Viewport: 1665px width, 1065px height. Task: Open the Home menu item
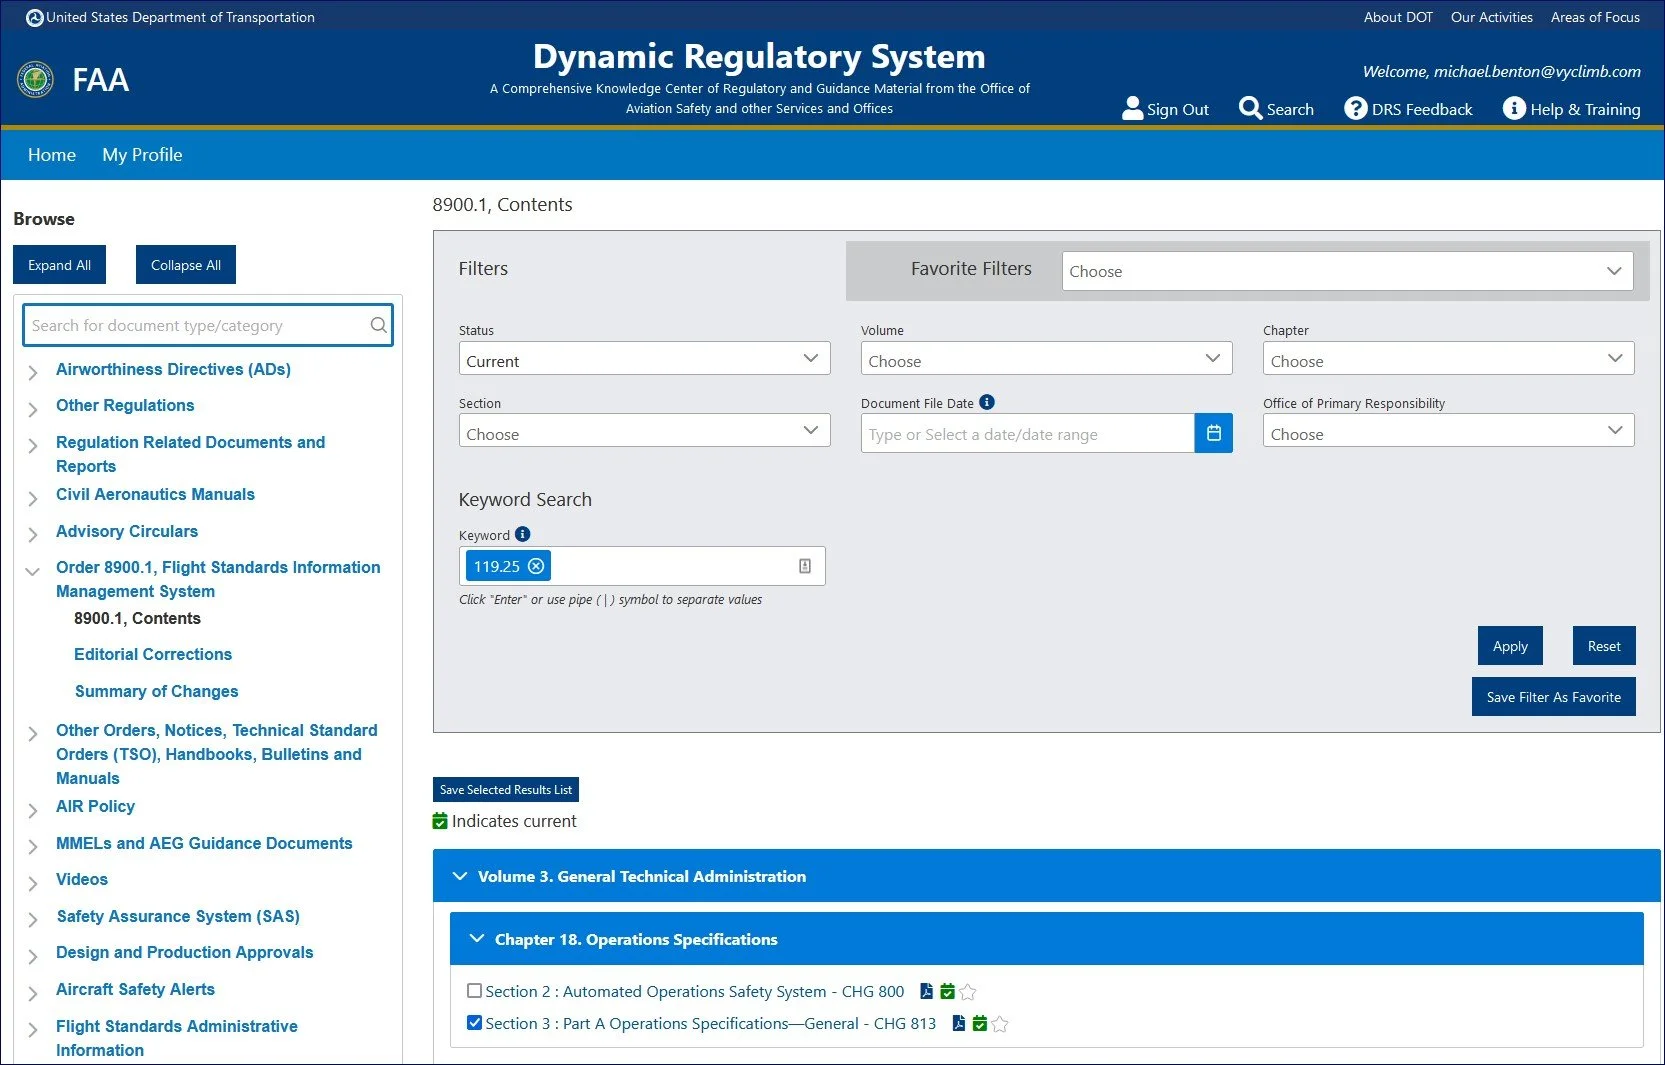pyautogui.click(x=52, y=155)
